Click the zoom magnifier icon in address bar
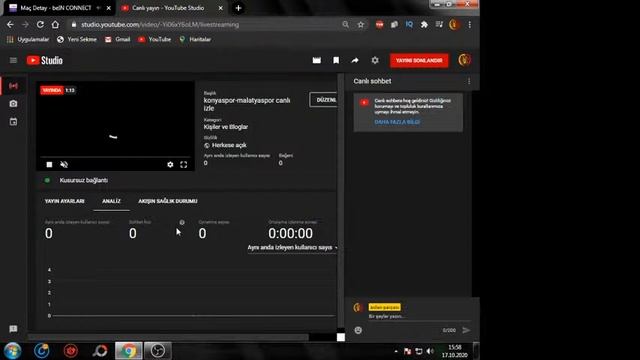 click(x=346, y=24)
